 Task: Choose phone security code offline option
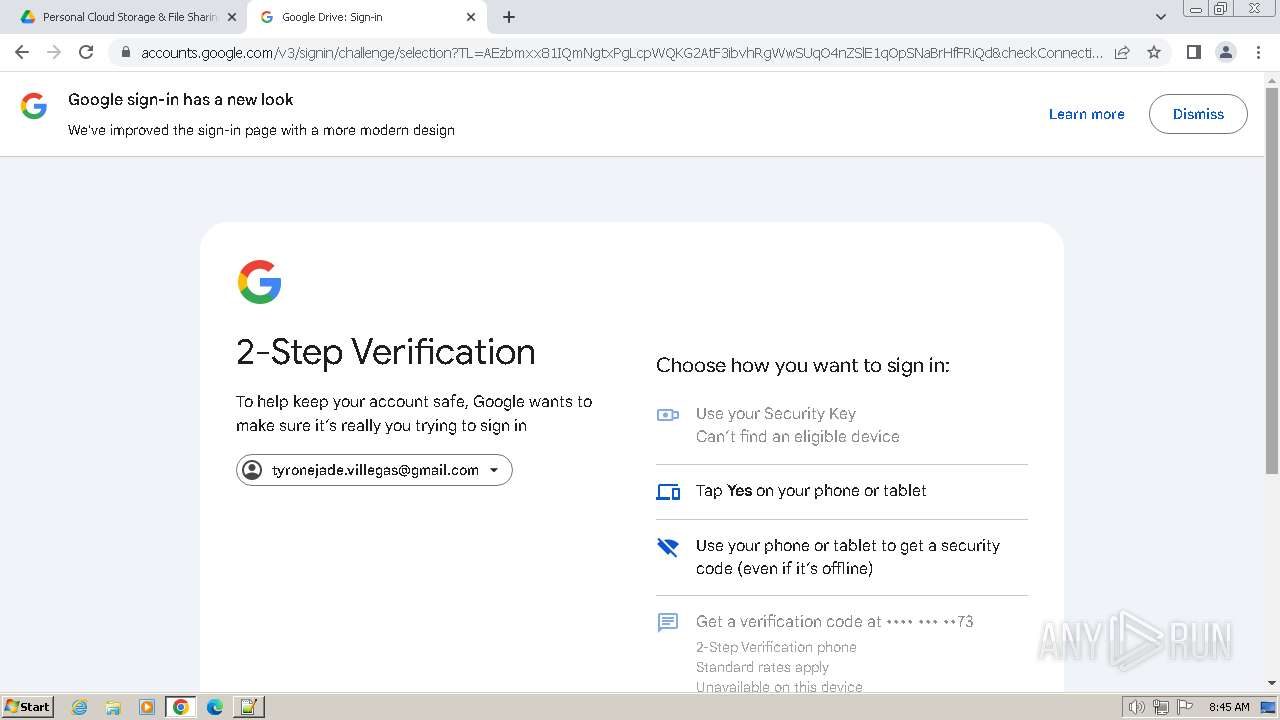[x=842, y=557]
